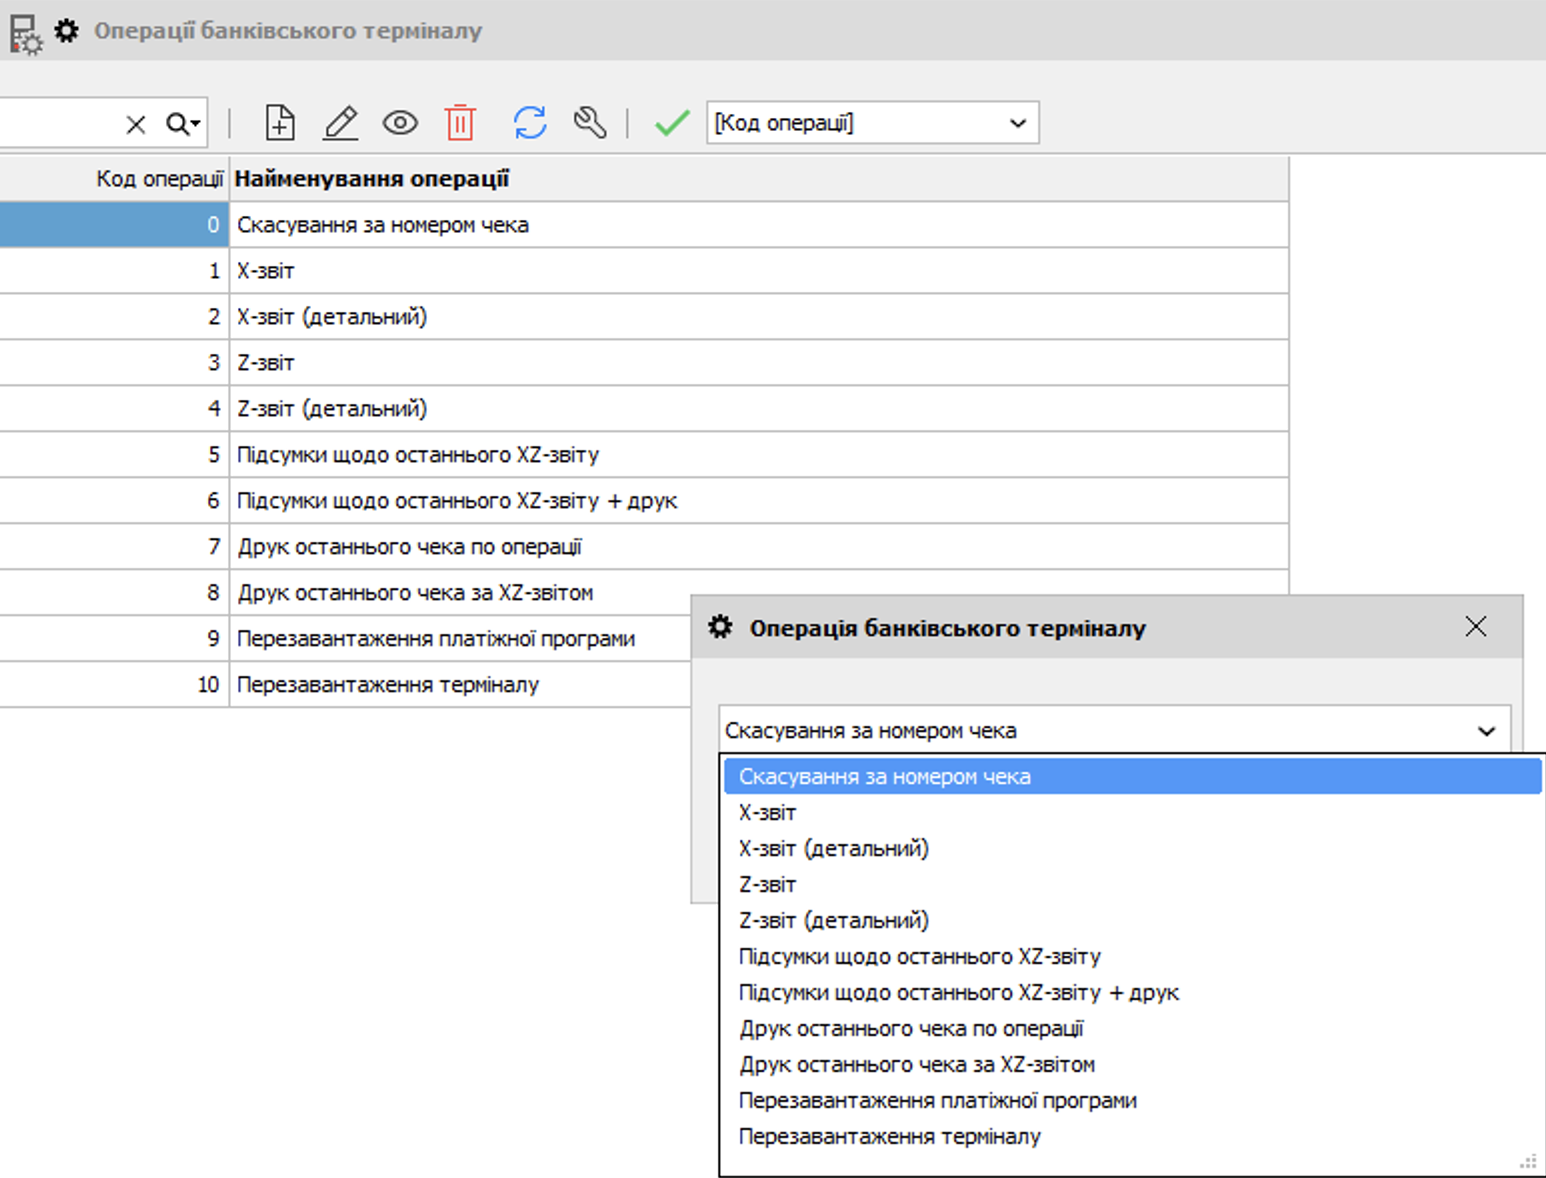Viewport: 1546px width, 1178px height.
Task: Click the Код операції column header
Action: click(158, 179)
